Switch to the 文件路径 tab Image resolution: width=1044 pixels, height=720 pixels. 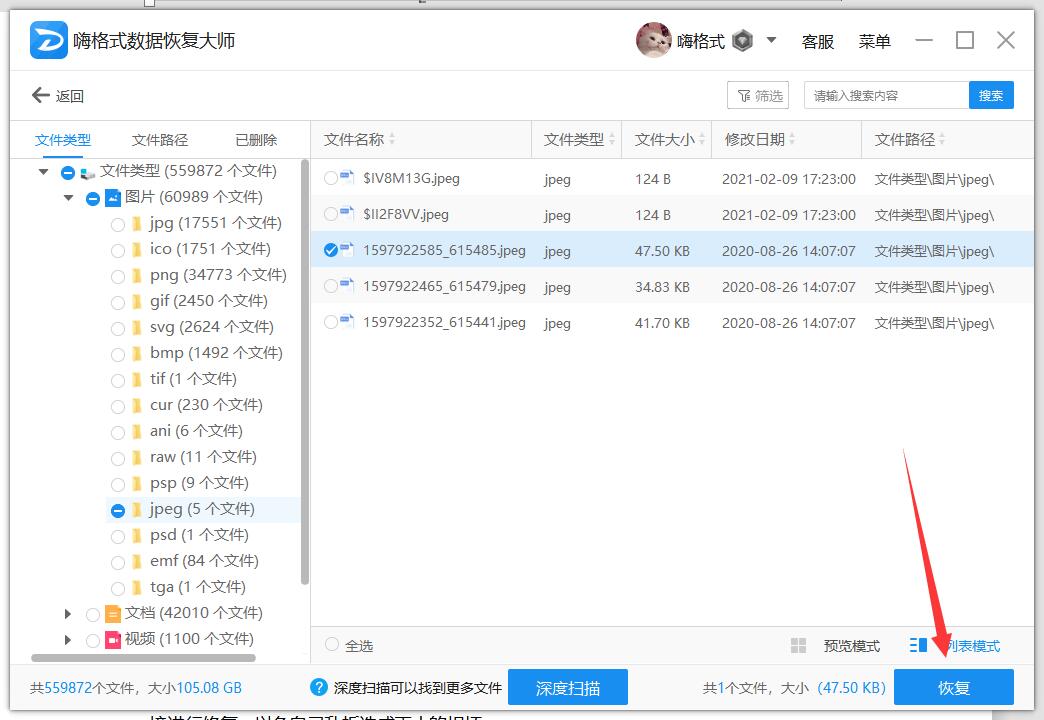160,140
